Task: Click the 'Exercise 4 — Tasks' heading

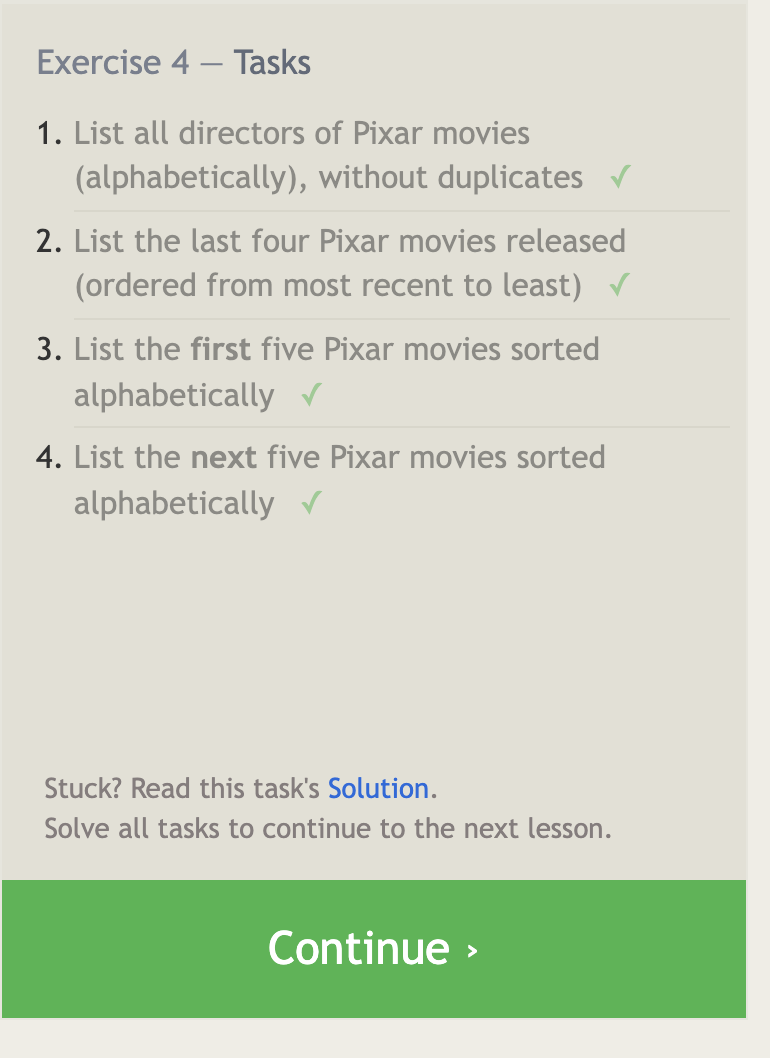Action: pos(174,63)
